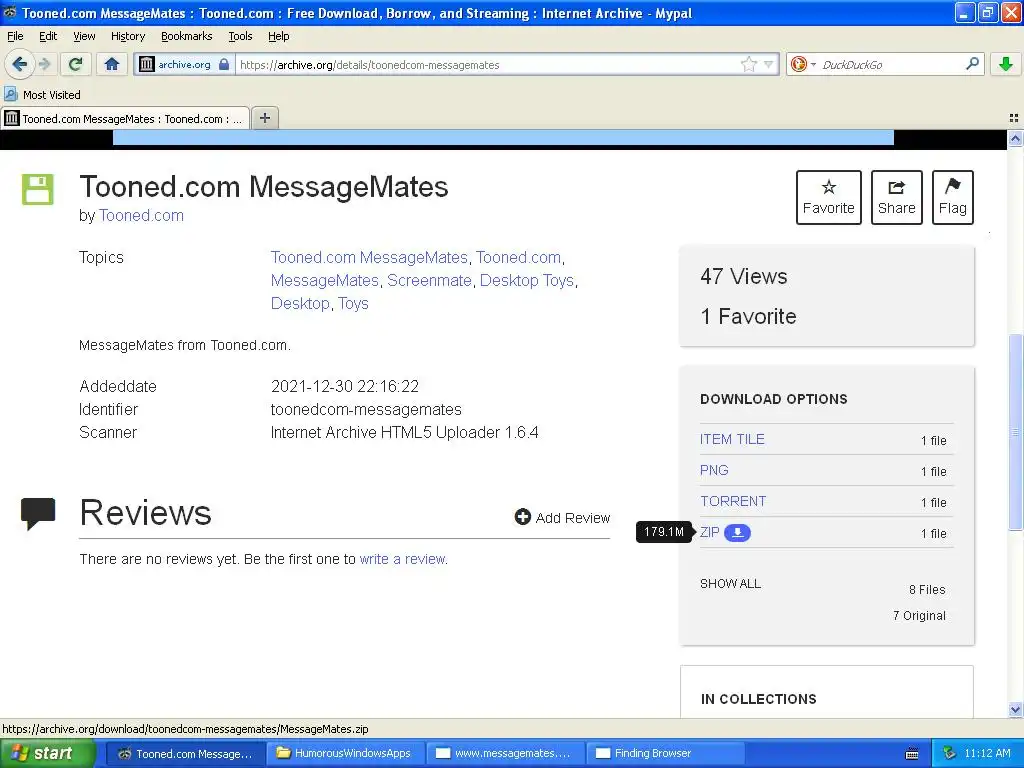Open the Bookmarks menu
This screenshot has width=1024, height=768.
pyautogui.click(x=186, y=36)
